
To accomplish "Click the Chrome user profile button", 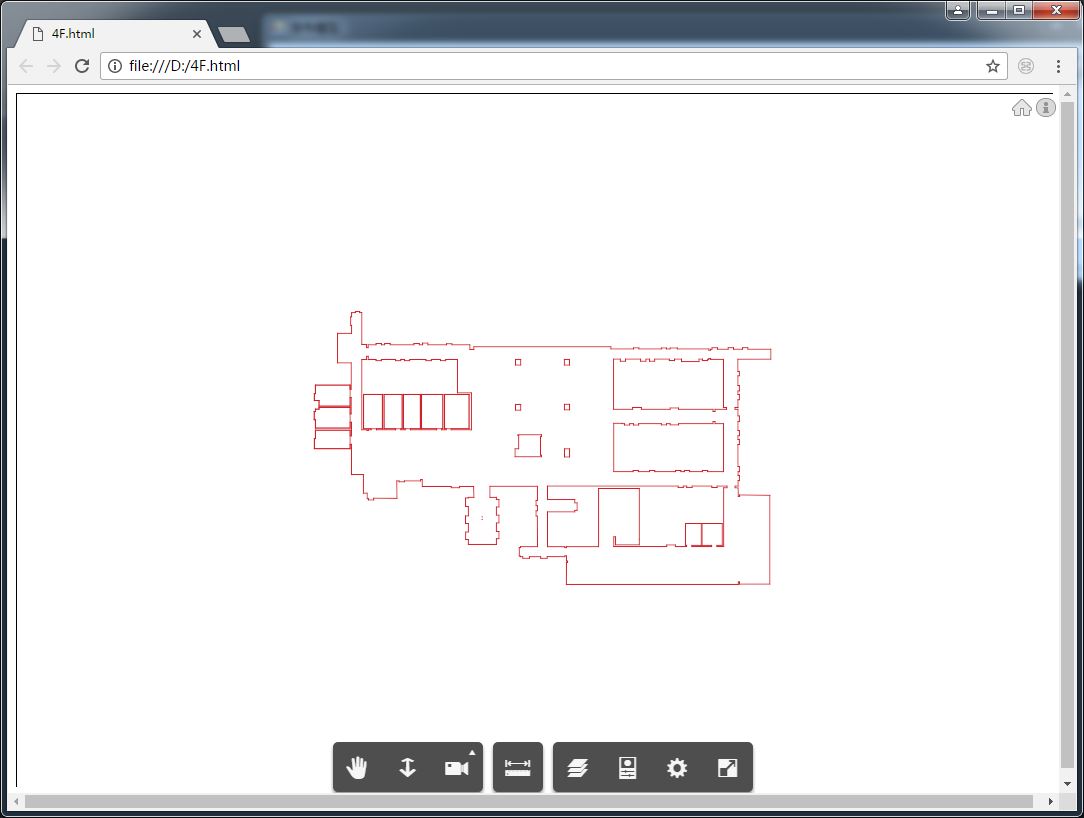I will coord(957,10).
